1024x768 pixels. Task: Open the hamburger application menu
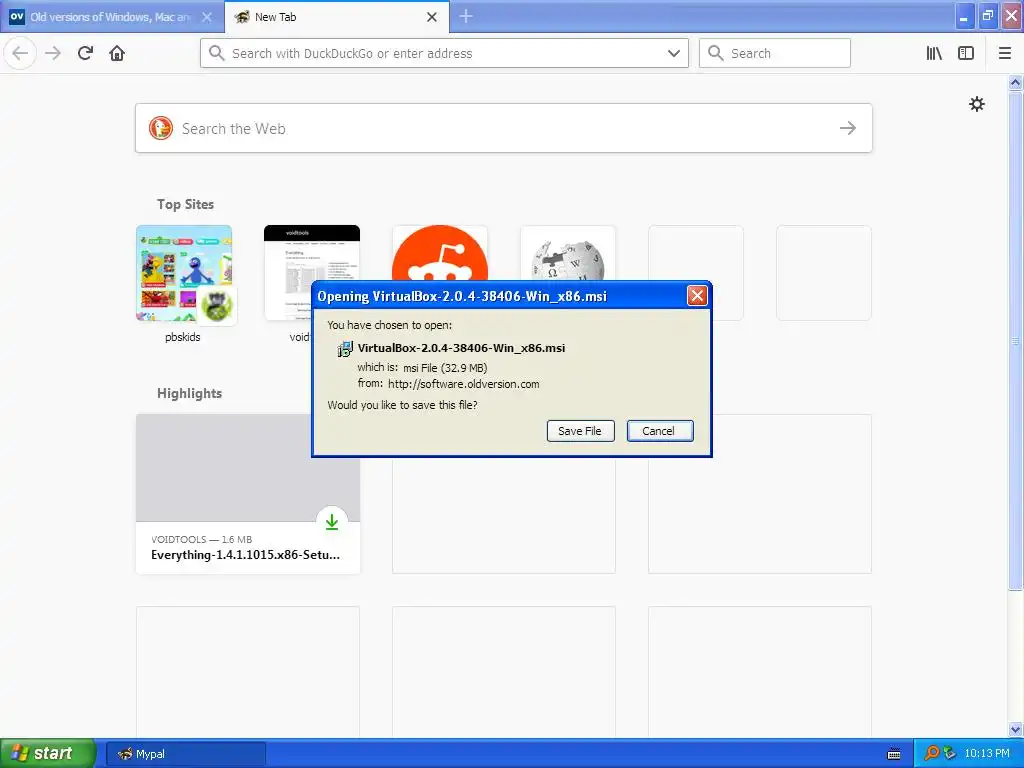[x=1004, y=53]
